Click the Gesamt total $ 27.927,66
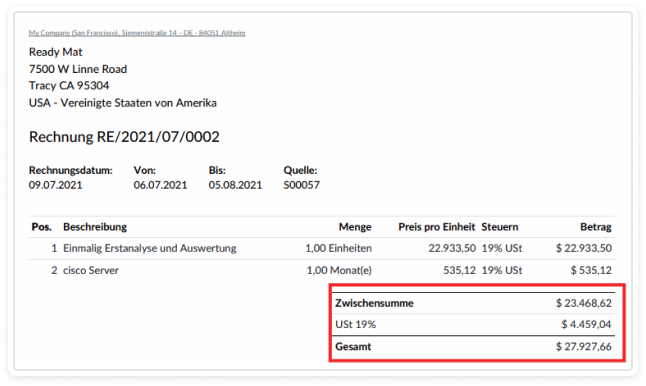The height and width of the screenshot is (386, 646). (x=584, y=347)
